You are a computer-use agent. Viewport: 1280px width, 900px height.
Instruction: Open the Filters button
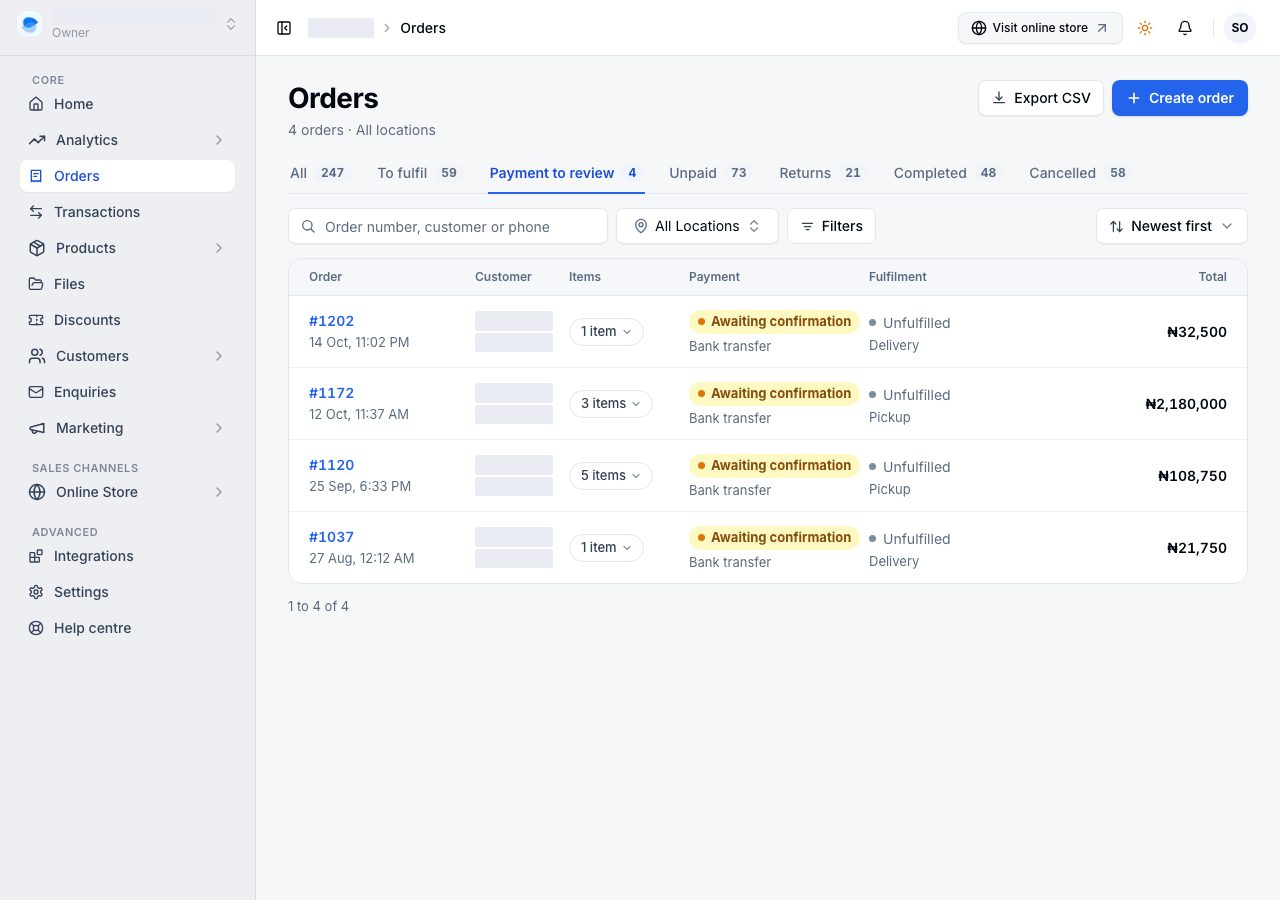tap(831, 226)
